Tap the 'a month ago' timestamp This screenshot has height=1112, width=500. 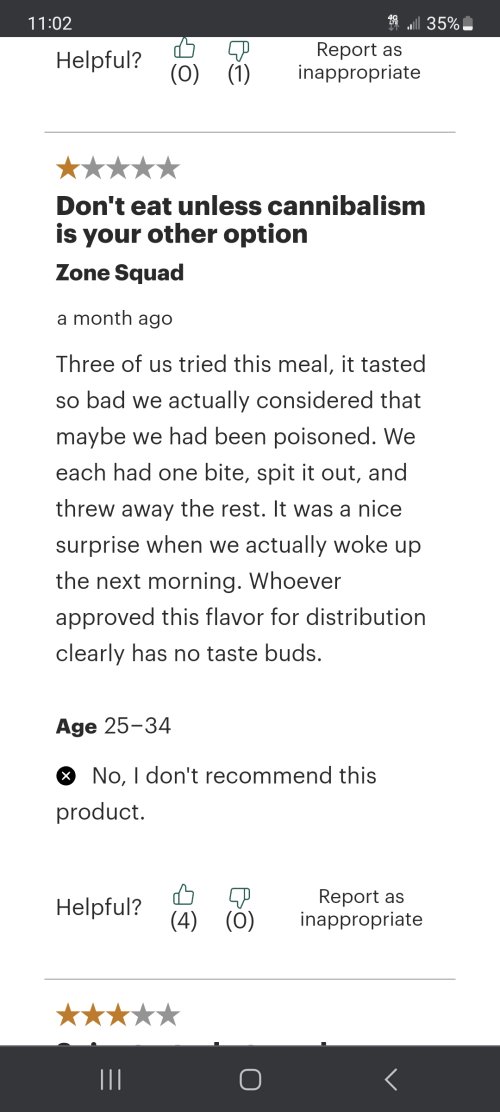(114, 318)
